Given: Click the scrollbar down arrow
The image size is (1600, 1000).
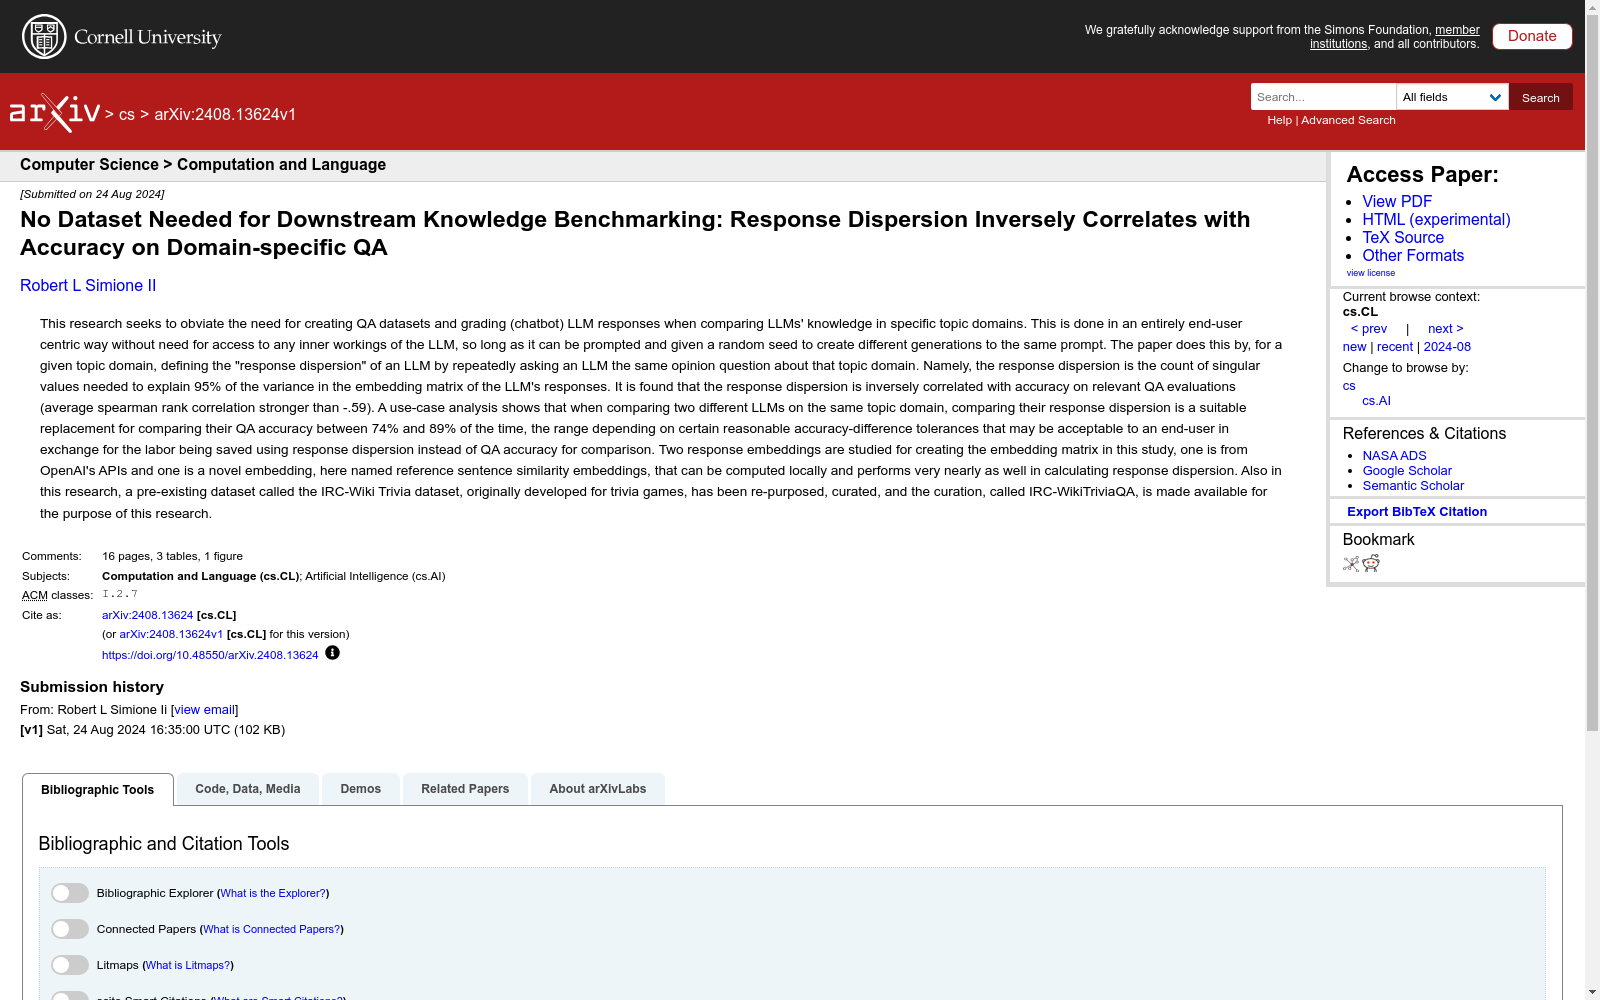Looking at the screenshot, I should click(1592, 992).
